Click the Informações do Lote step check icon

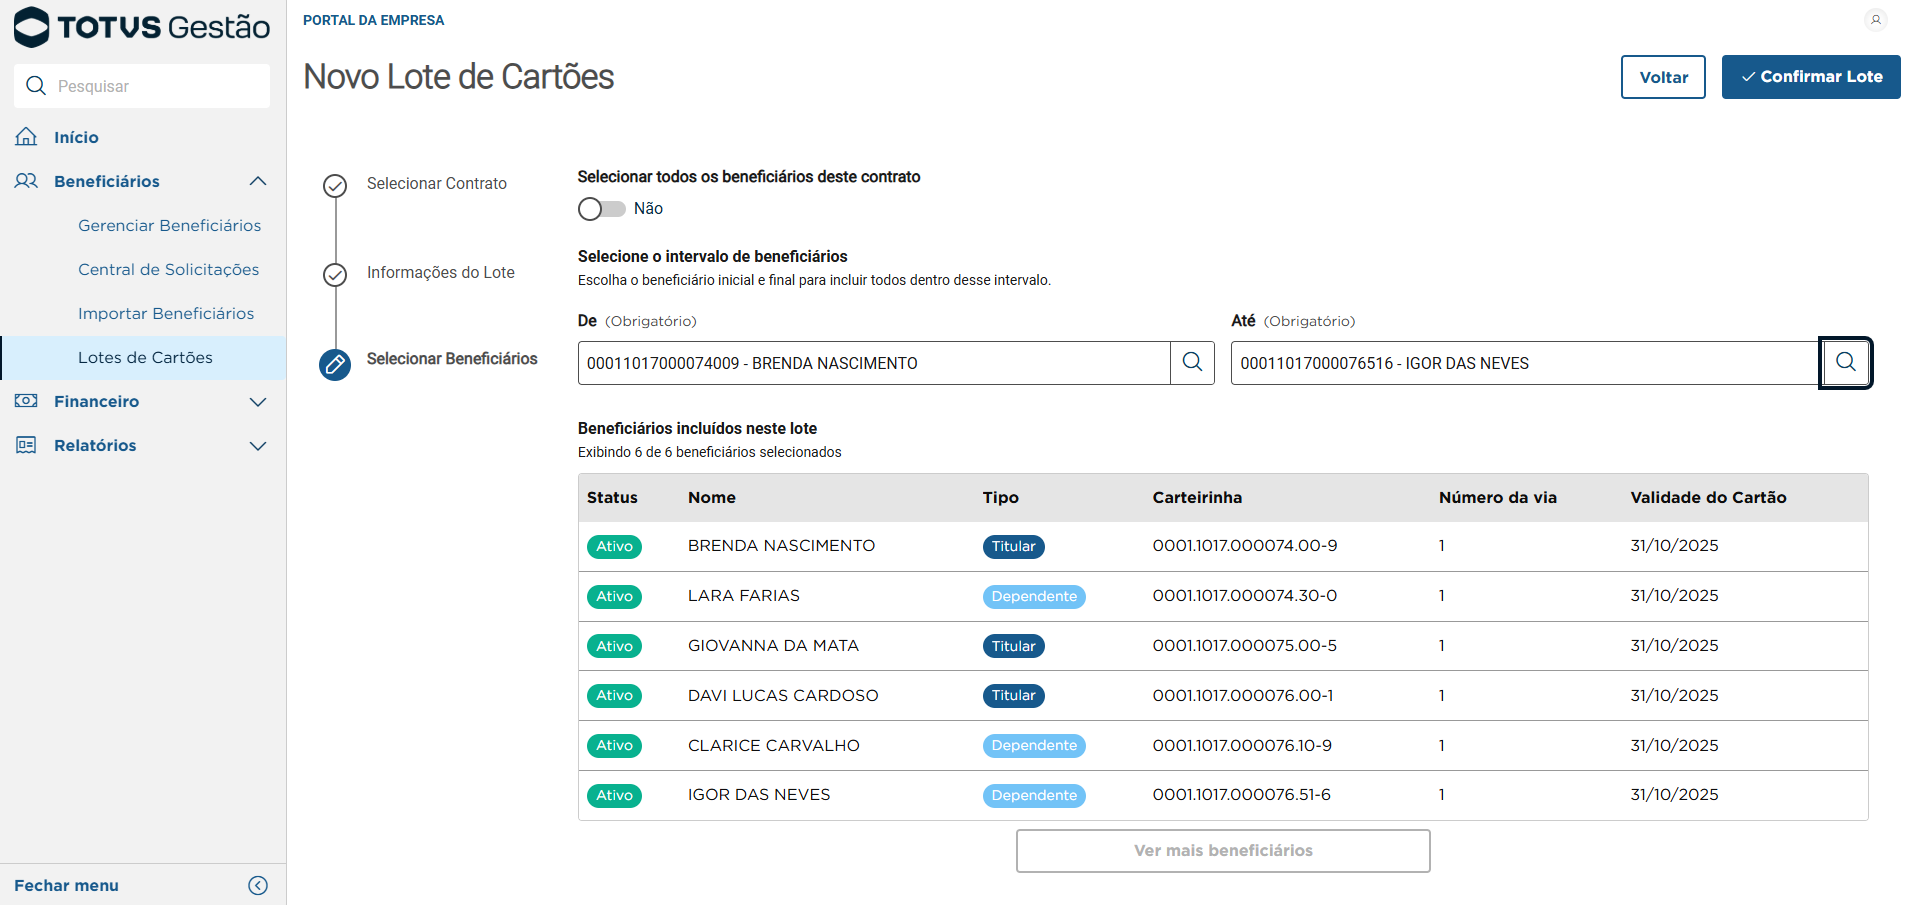(335, 274)
